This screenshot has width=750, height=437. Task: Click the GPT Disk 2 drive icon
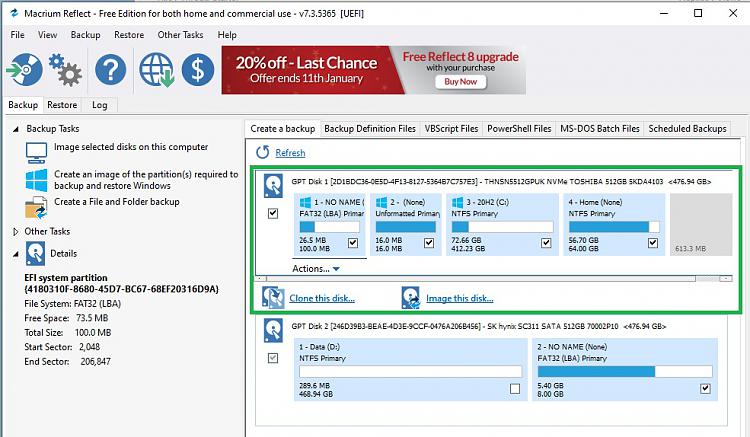point(273,330)
